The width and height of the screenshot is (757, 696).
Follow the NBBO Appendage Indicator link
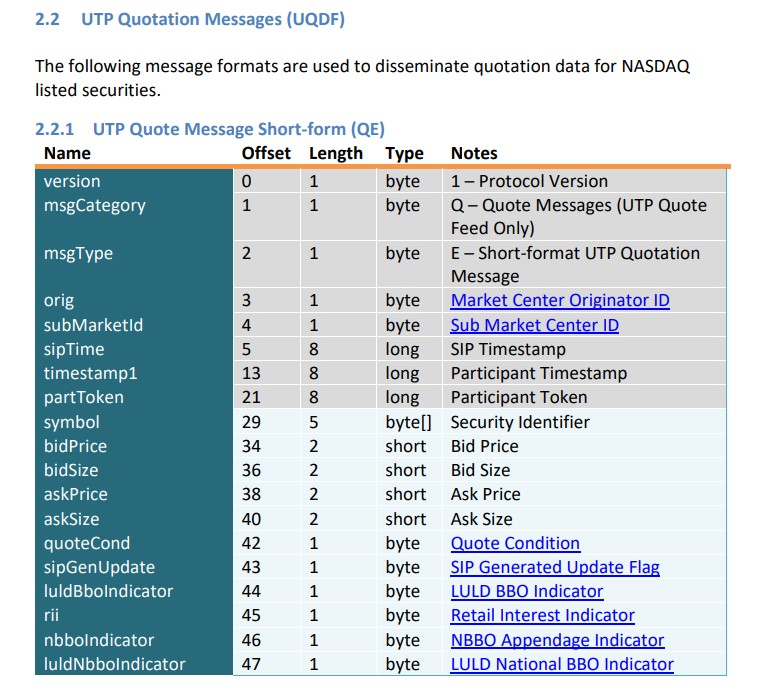pos(557,640)
